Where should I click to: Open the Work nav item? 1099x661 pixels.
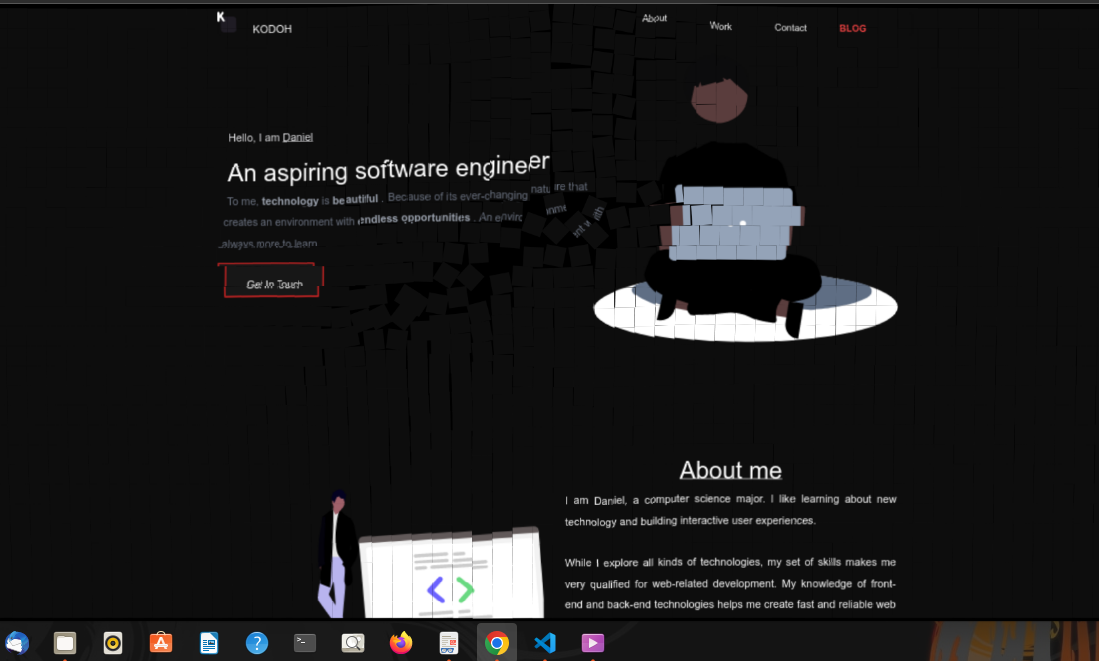pos(721,26)
